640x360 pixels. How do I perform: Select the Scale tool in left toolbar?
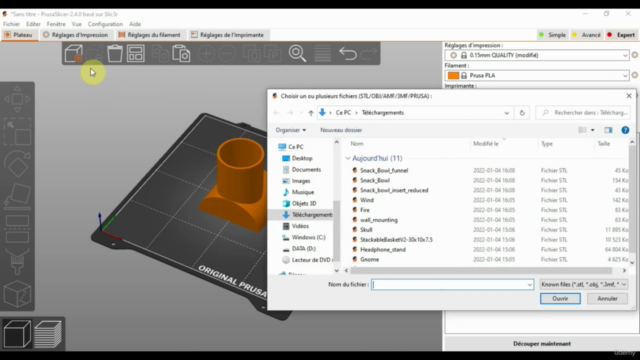(17, 132)
